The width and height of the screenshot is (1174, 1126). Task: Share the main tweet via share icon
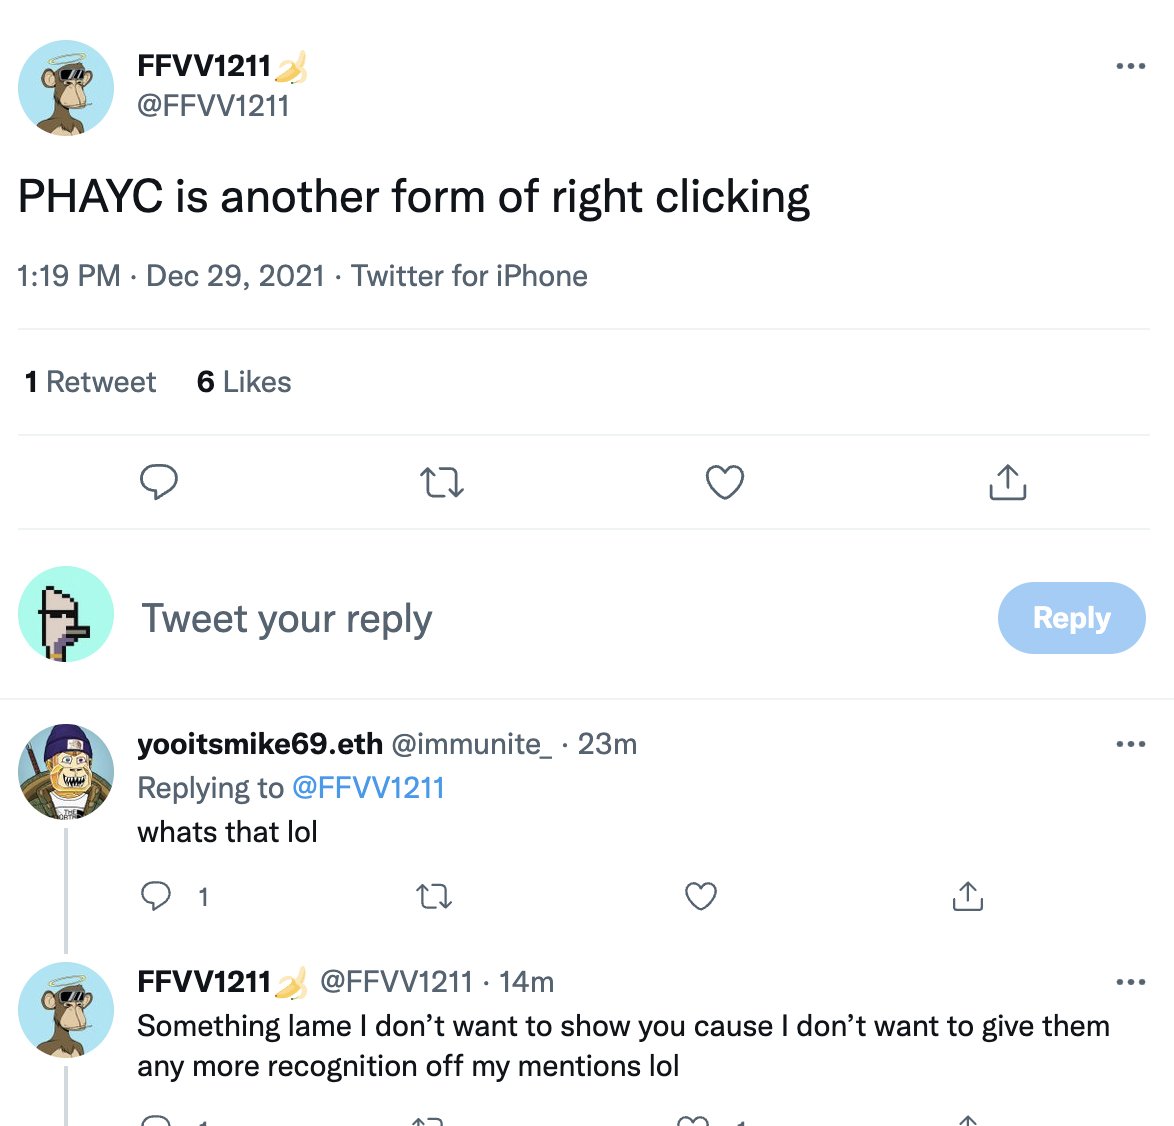[1007, 482]
